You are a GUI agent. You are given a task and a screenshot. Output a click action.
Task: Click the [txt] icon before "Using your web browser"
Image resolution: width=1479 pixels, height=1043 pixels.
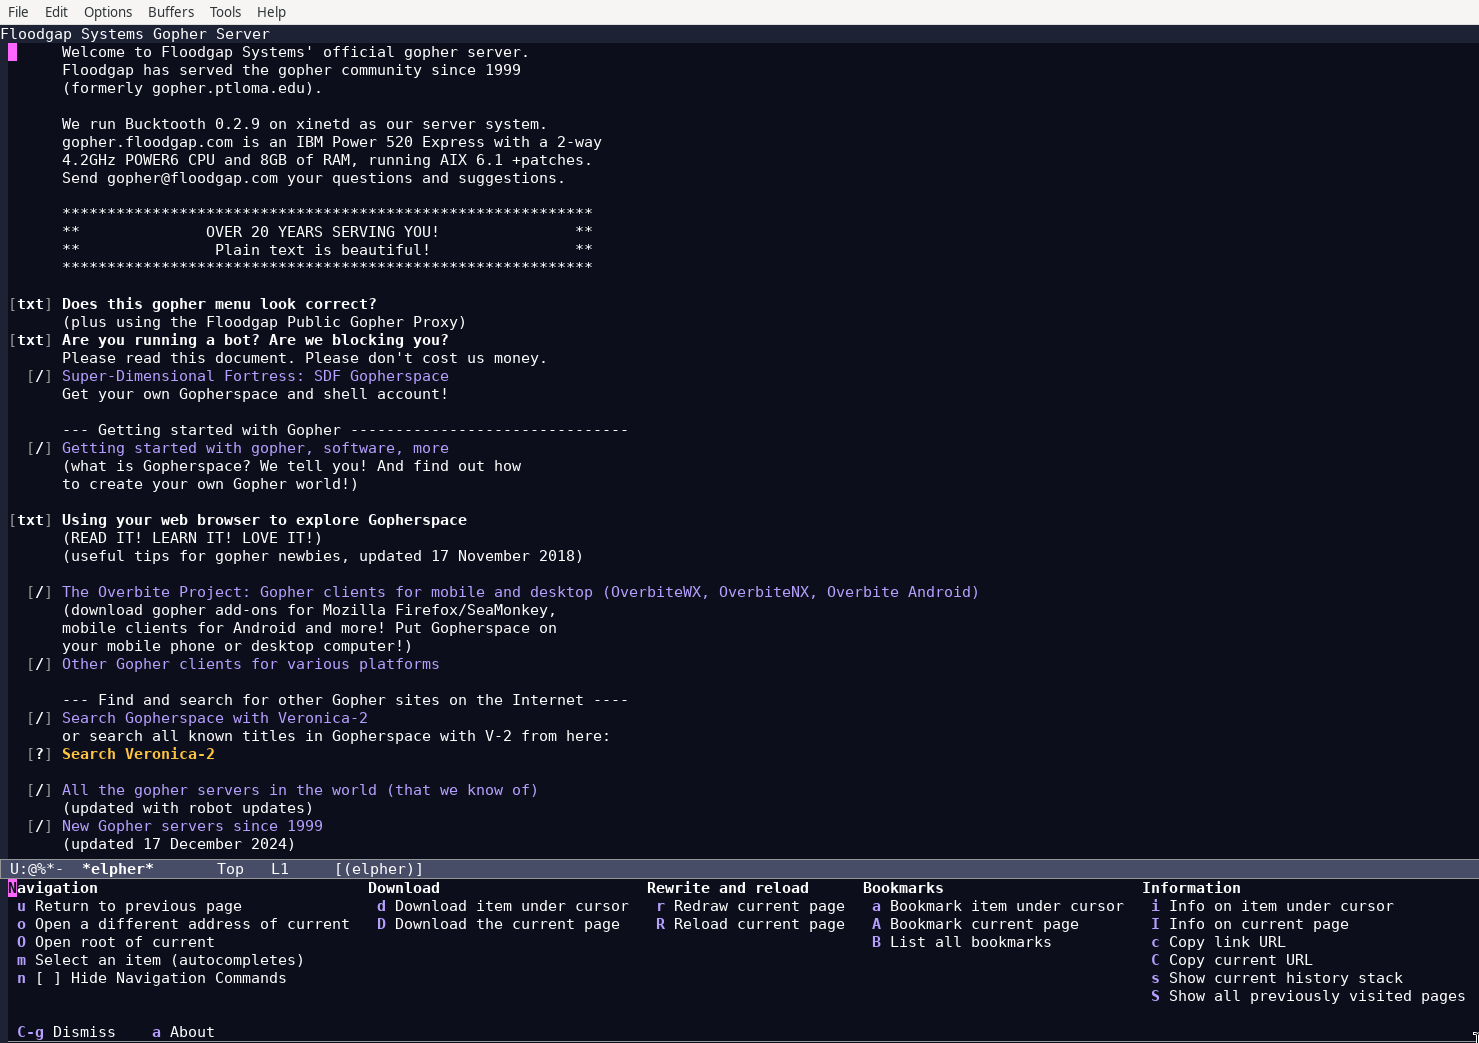(30, 520)
